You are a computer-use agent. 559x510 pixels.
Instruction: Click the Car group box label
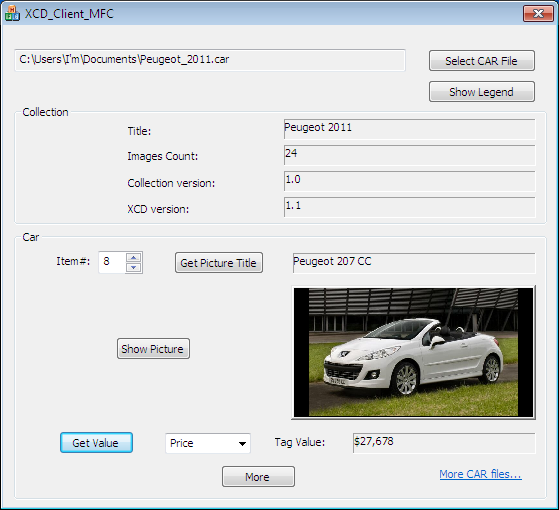click(31, 237)
